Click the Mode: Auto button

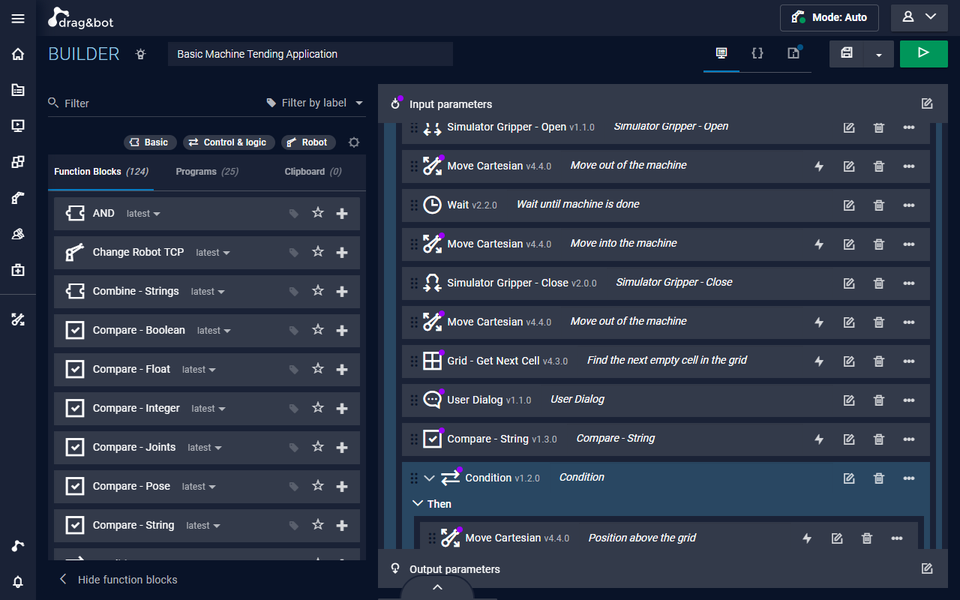(x=829, y=17)
